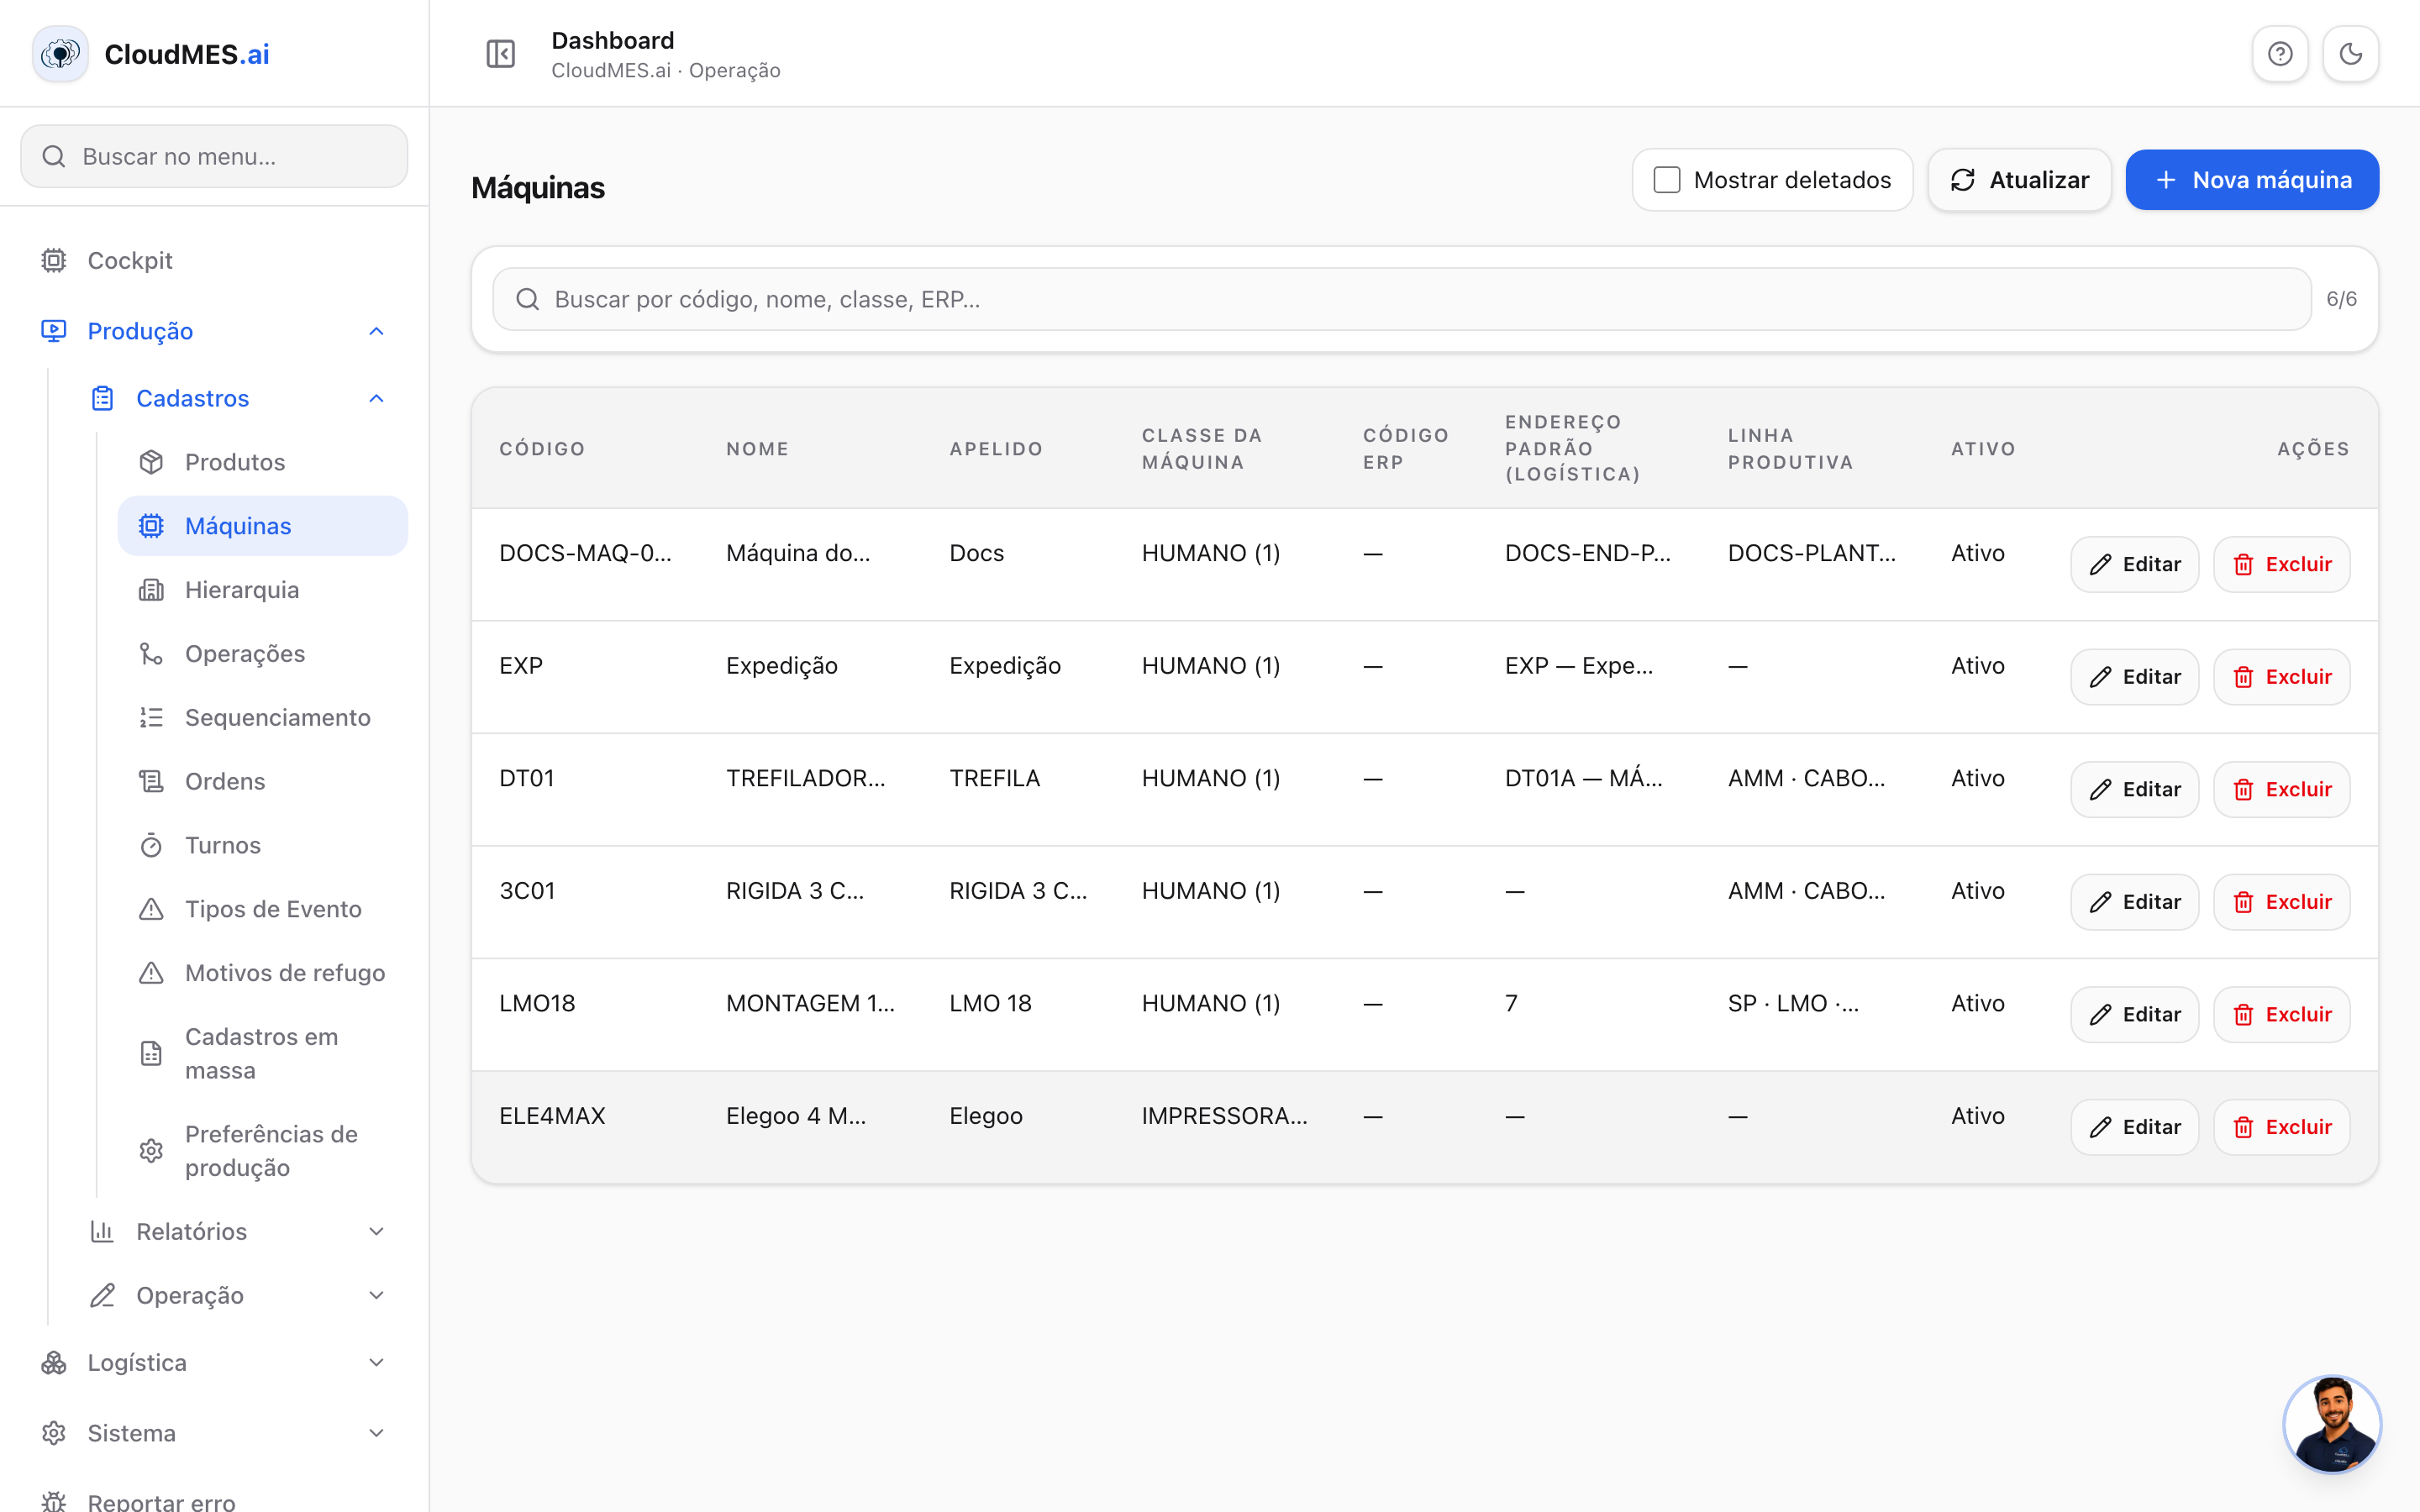Open the help question mark icon
The width and height of the screenshot is (2420, 1512).
(2280, 54)
